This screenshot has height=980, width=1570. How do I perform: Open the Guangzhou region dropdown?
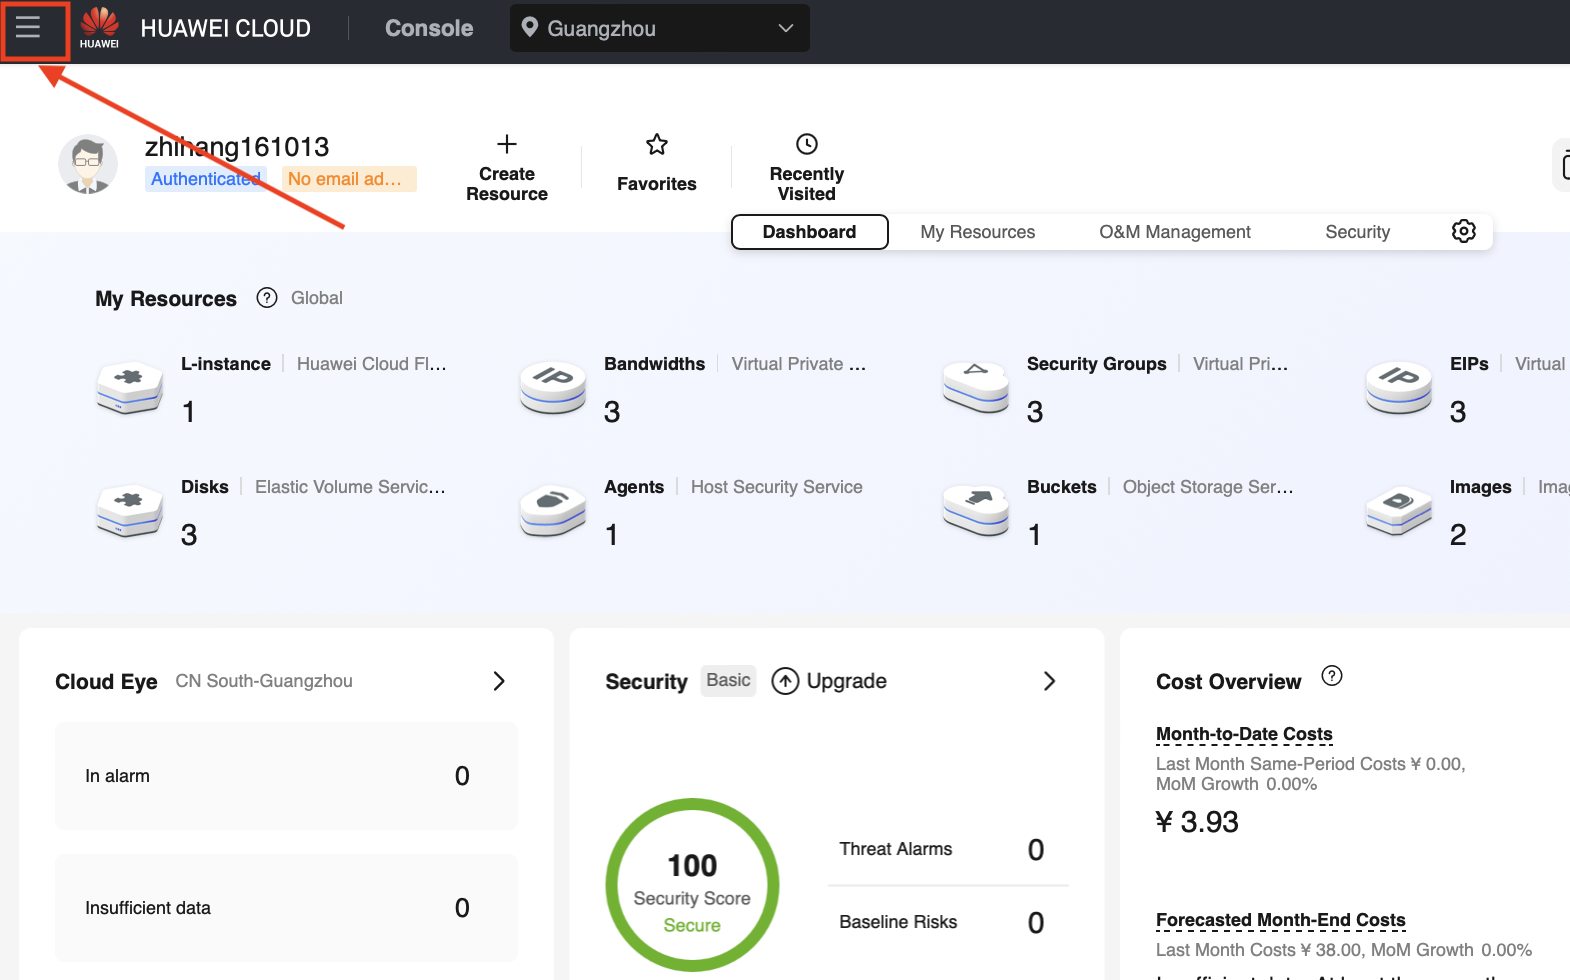[659, 28]
